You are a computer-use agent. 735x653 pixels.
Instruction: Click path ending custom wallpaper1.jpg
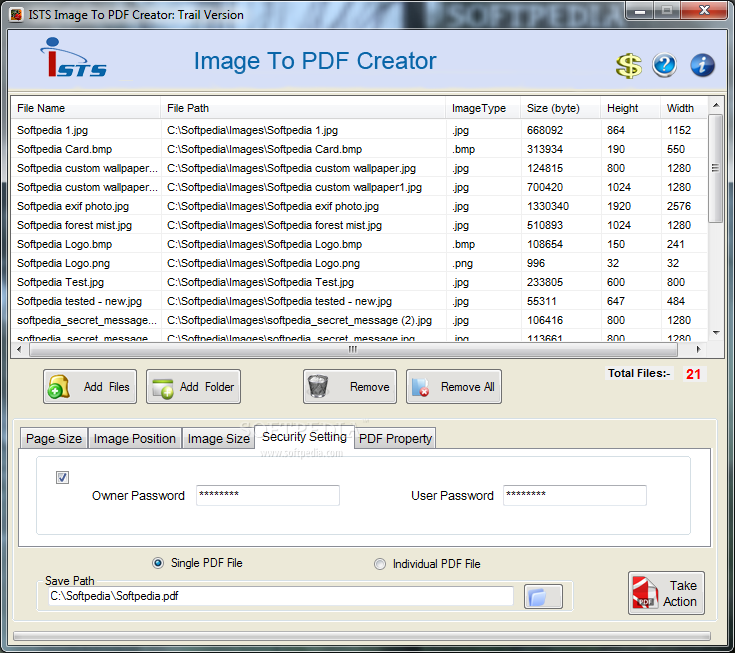[x=294, y=187]
